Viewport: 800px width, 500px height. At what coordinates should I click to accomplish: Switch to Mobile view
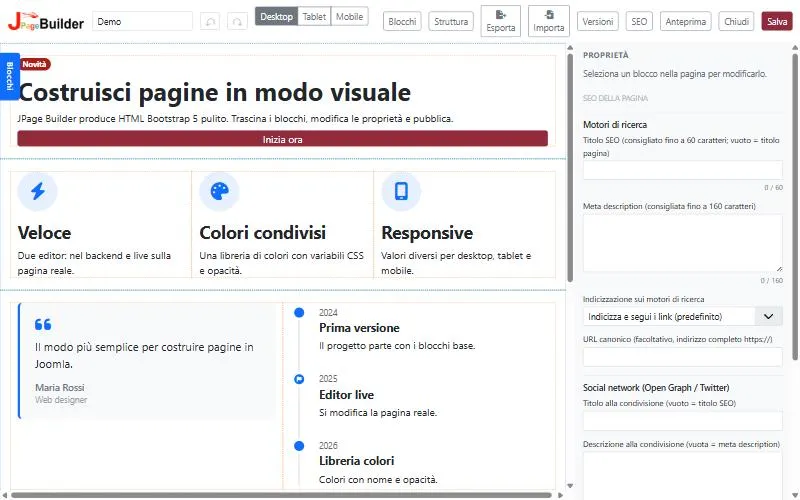[349, 16]
